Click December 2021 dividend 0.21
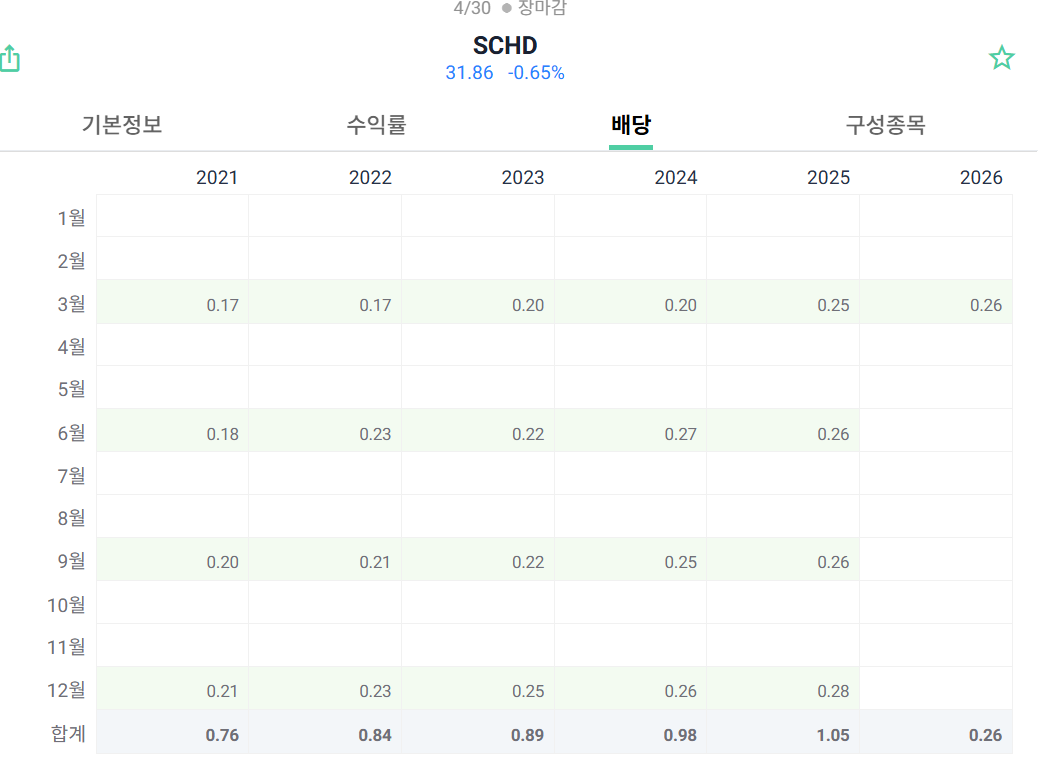Viewport: 1043px width, 770px height. [x=222, y=692]
